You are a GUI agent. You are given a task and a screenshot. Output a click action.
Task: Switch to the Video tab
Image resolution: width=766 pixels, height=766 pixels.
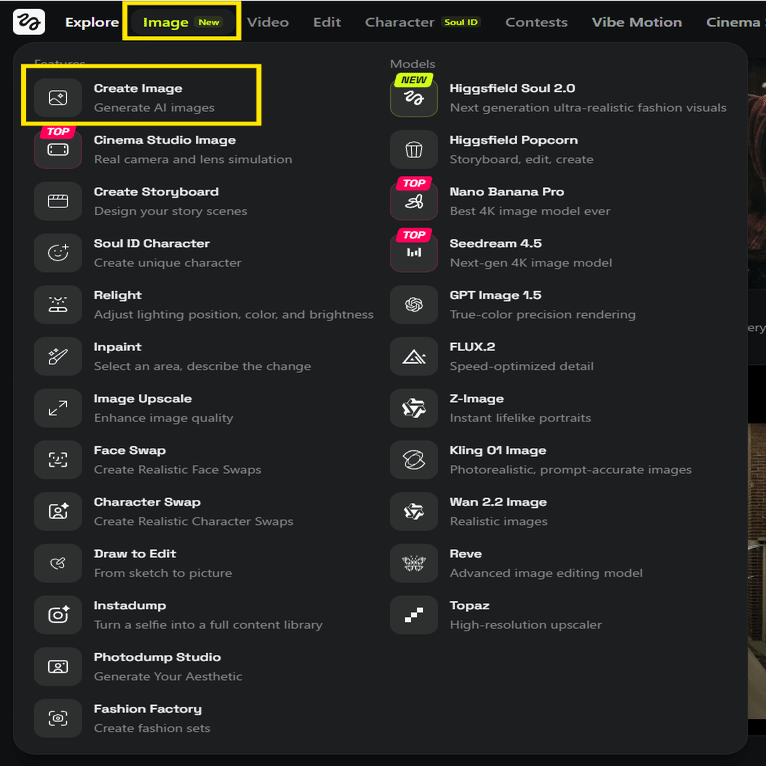(268, 22)
